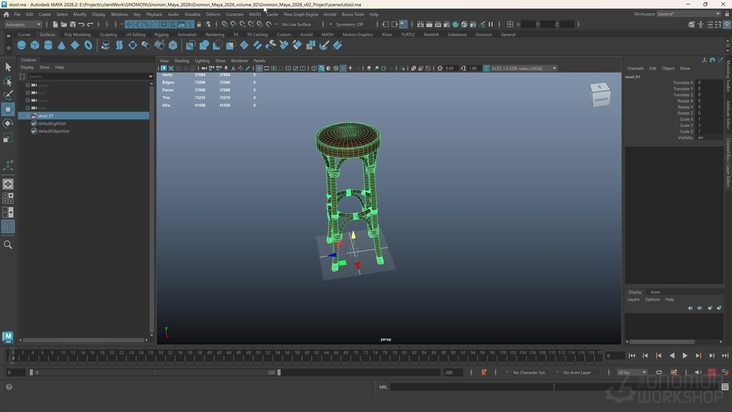Screen dimensions: 732x412
Task: Expand the side camera node
Action: 28,108
